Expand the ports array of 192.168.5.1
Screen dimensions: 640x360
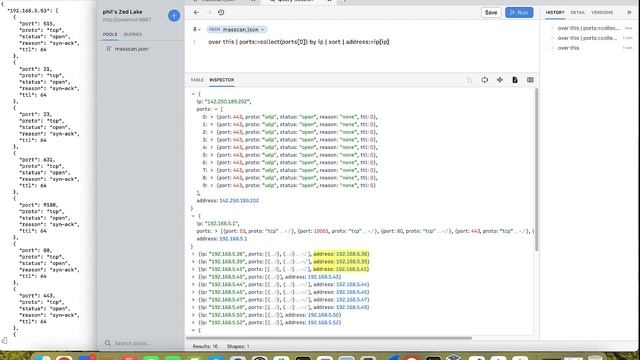coord(216,231)
